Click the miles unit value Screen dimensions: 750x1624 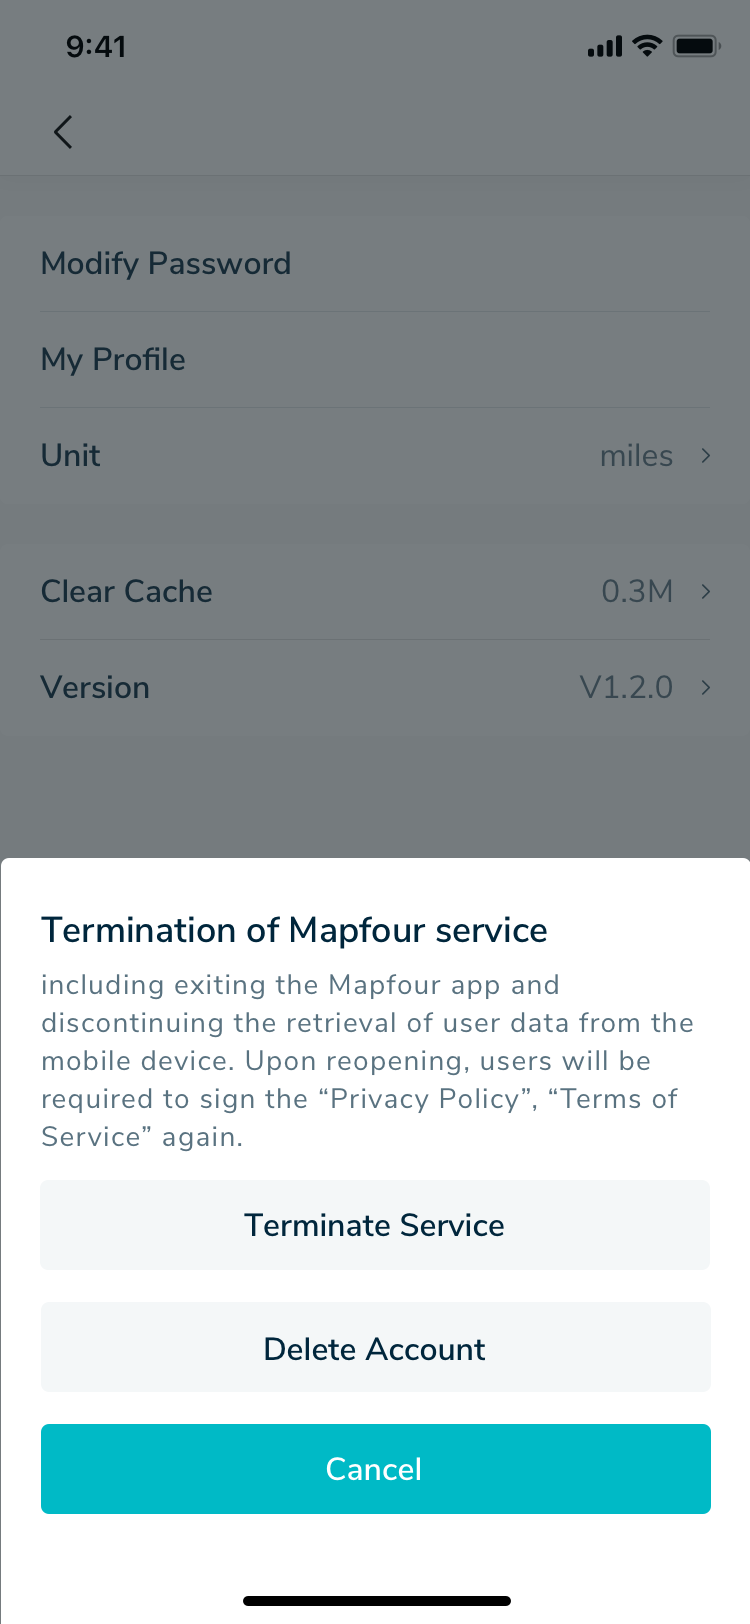[636, 456]
